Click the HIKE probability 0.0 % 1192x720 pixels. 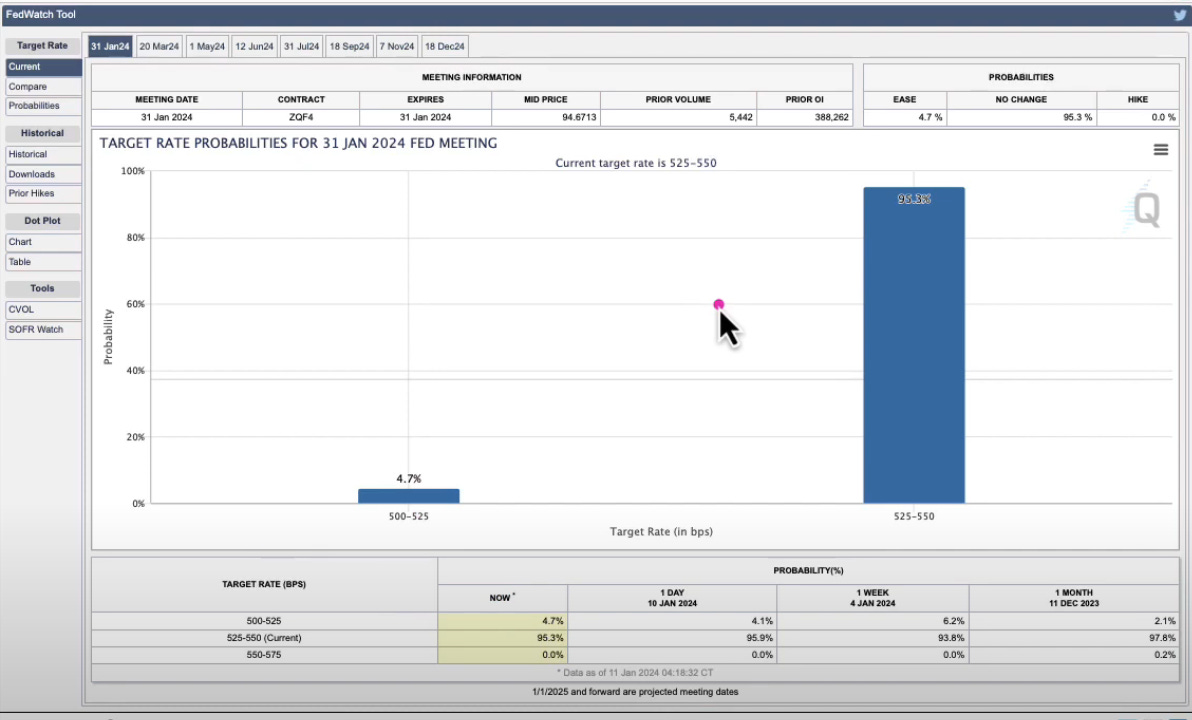pos(1163,117)
